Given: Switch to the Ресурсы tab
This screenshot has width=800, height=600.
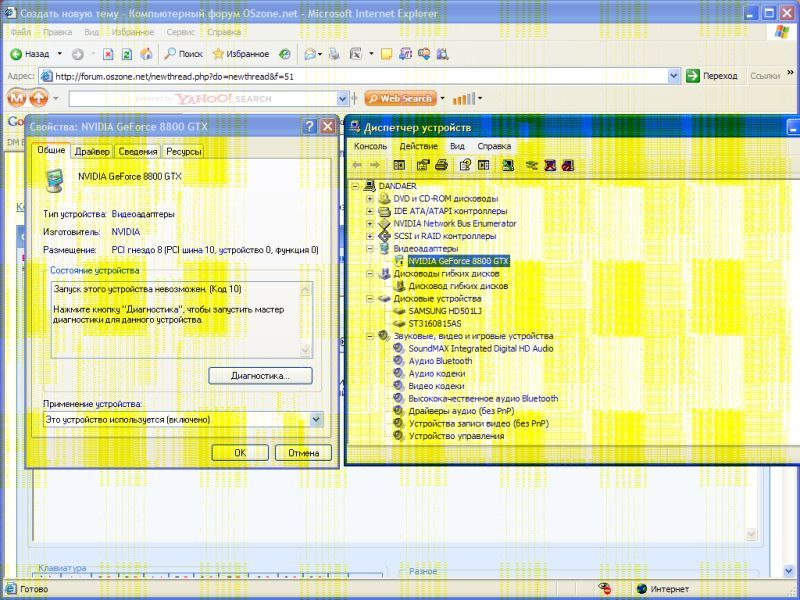Looking at the screenshot, I should coord(184,152).
